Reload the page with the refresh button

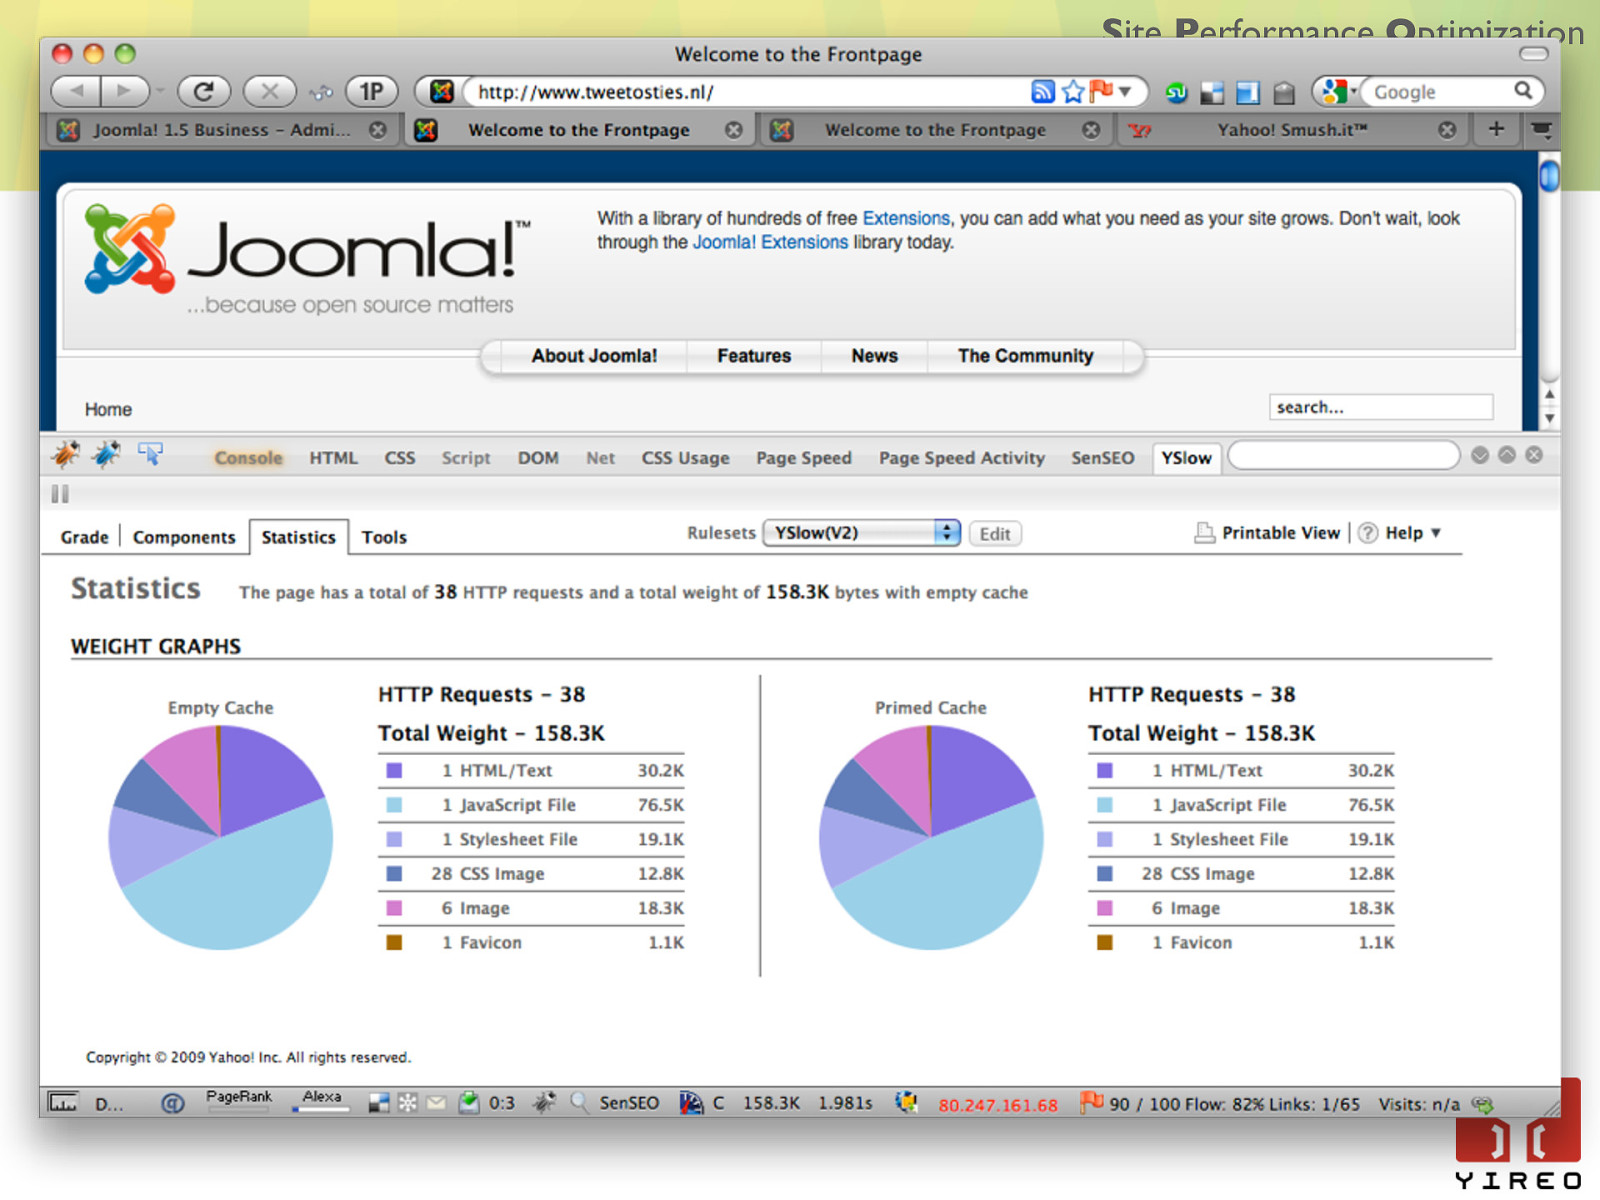[204, 92]
